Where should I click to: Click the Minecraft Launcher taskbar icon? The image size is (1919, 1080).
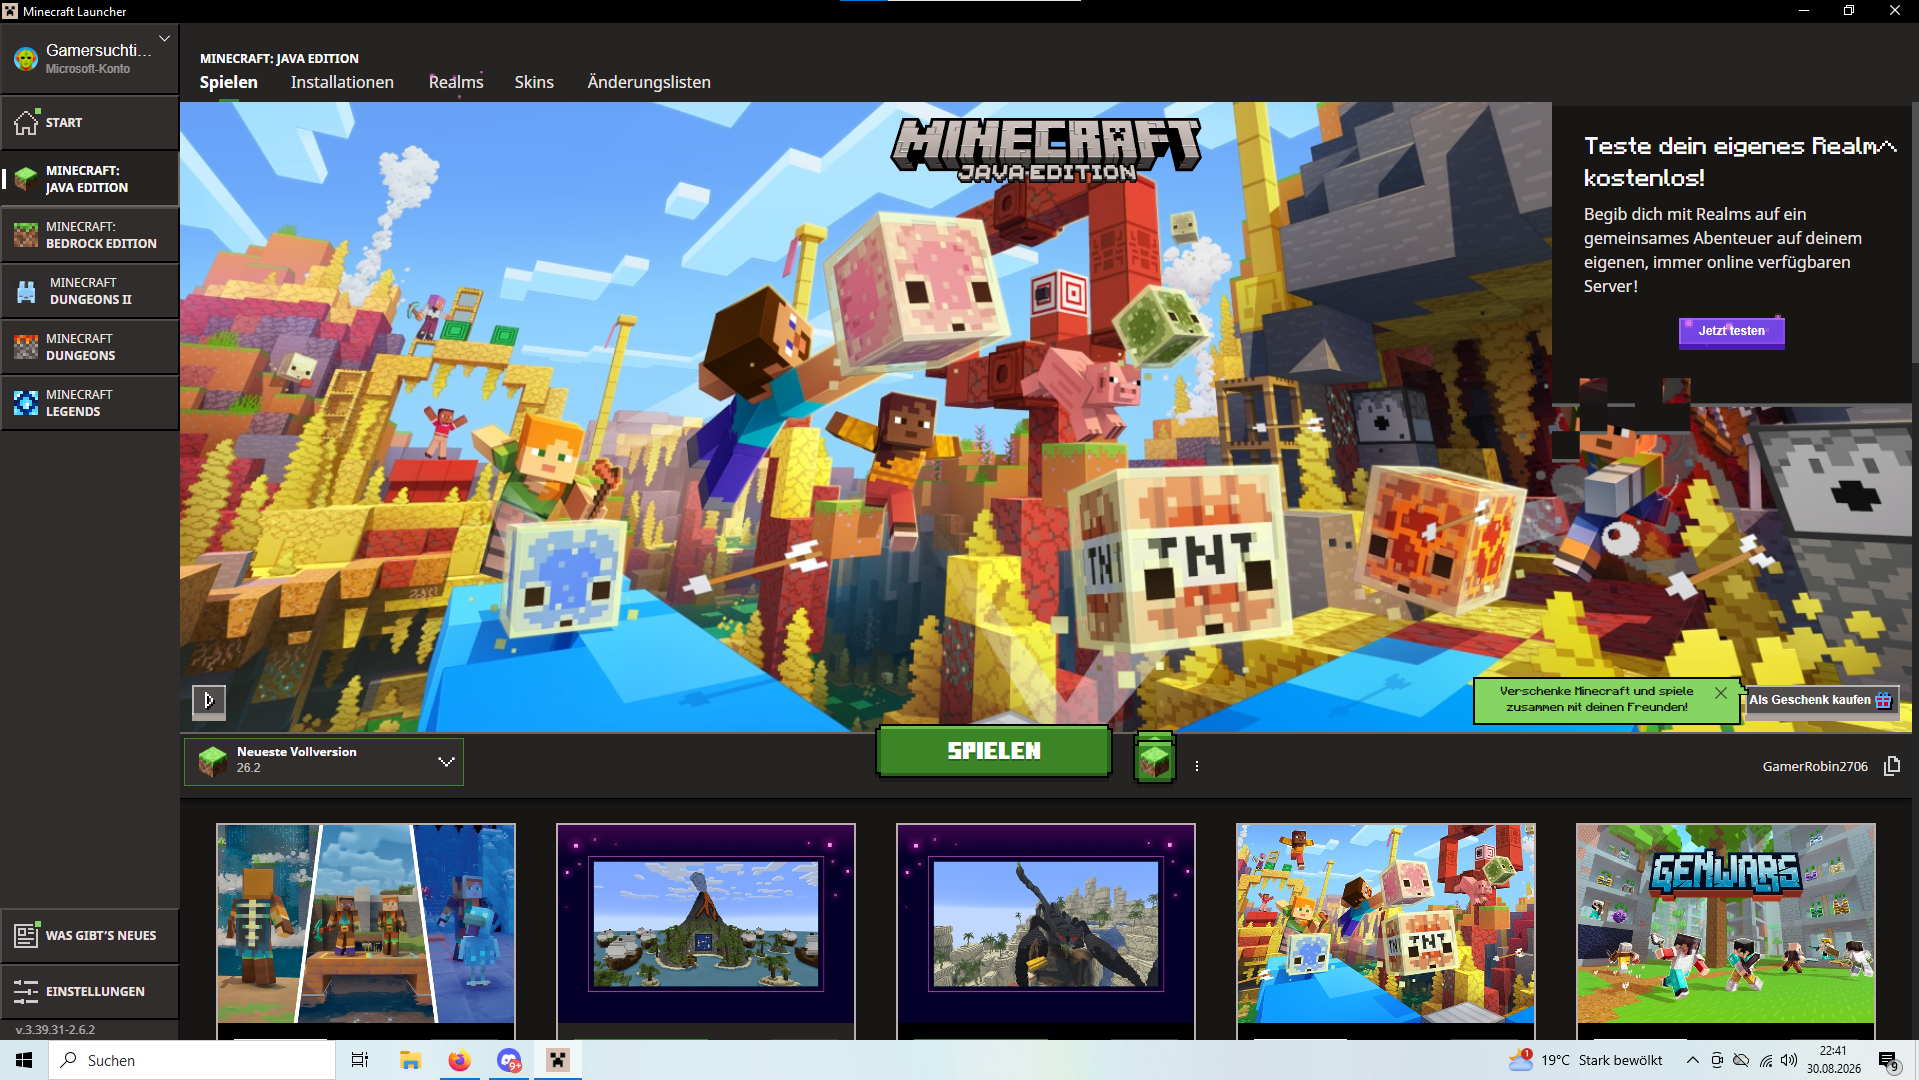coord(558,1060)
